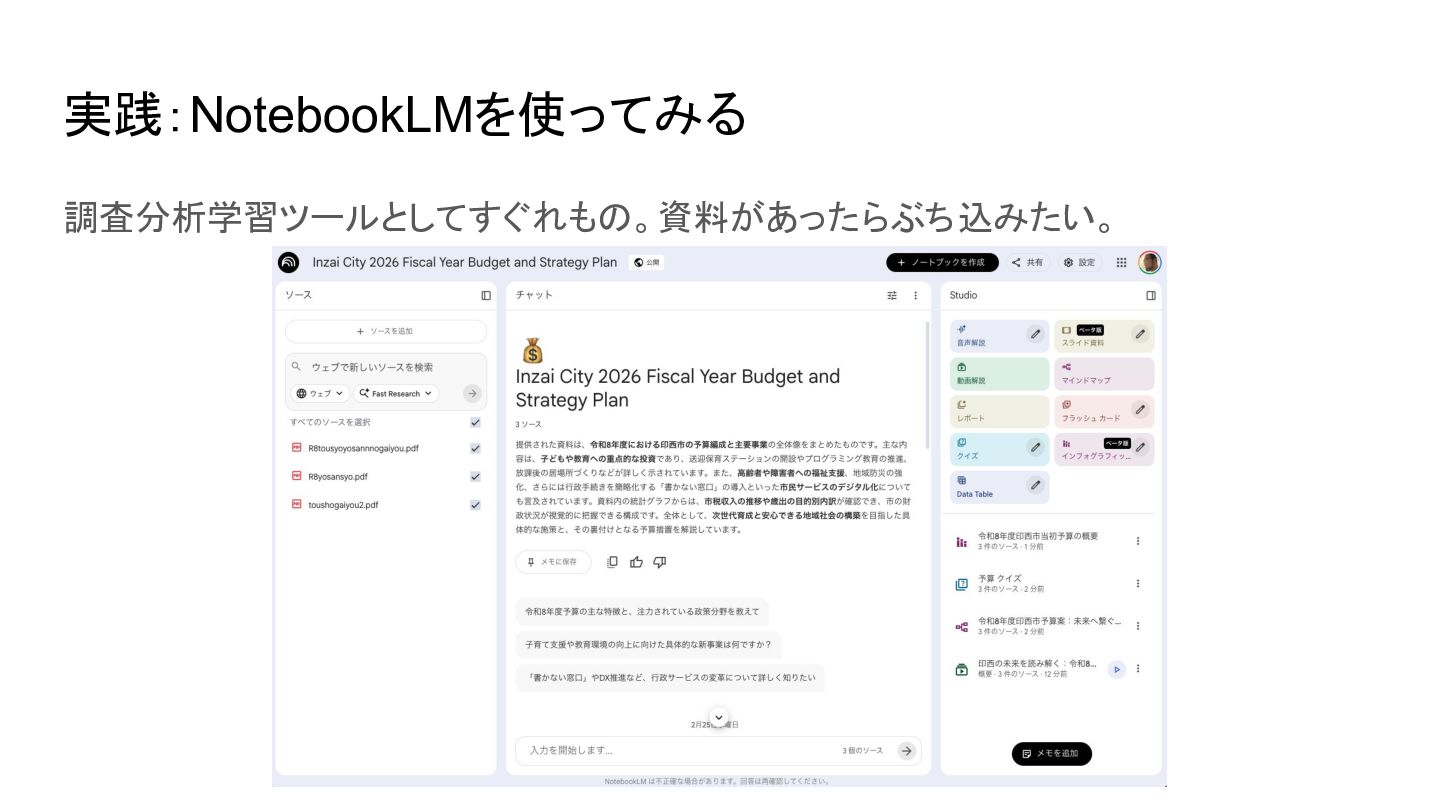Uncheck the R8tousyoyosannnogaiyou.pdf source checkbox

pyautogui.click(x=475, y=449)
